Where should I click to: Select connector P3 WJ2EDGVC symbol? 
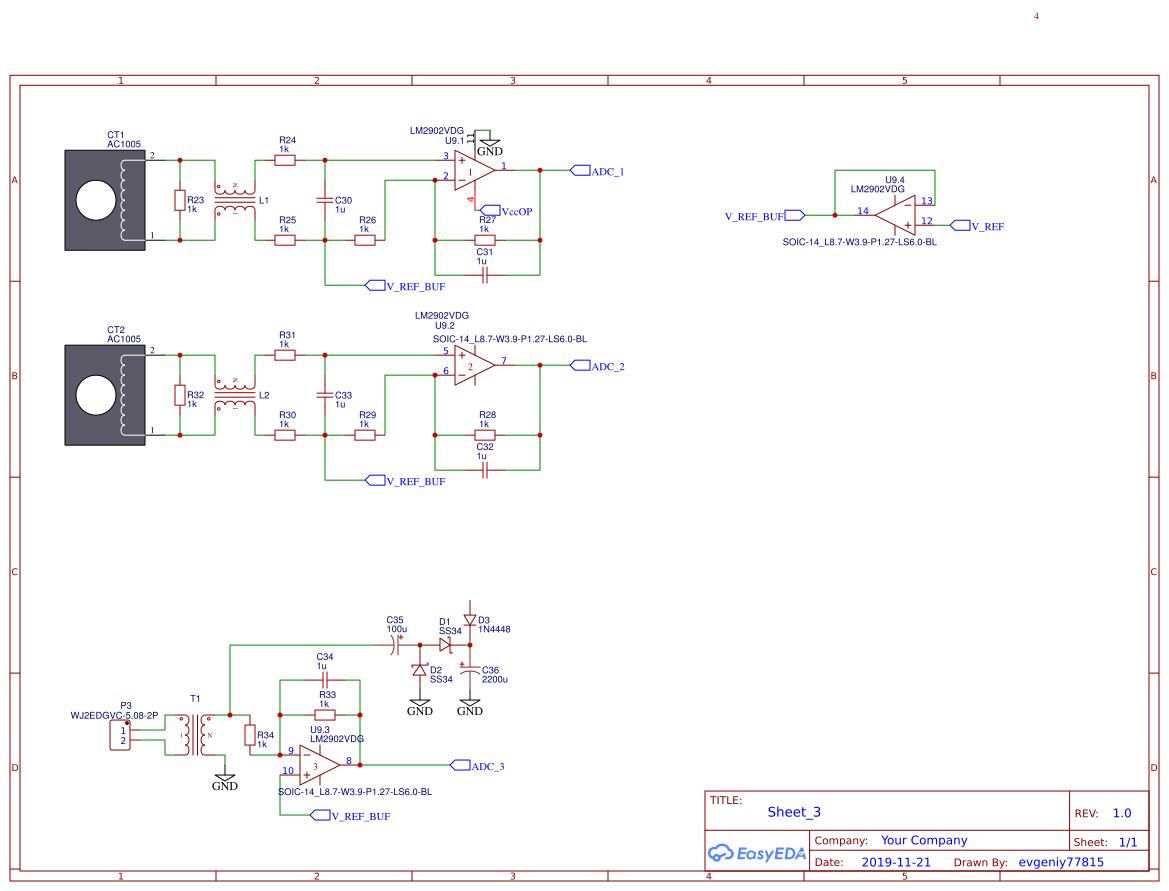pos(120,735)
